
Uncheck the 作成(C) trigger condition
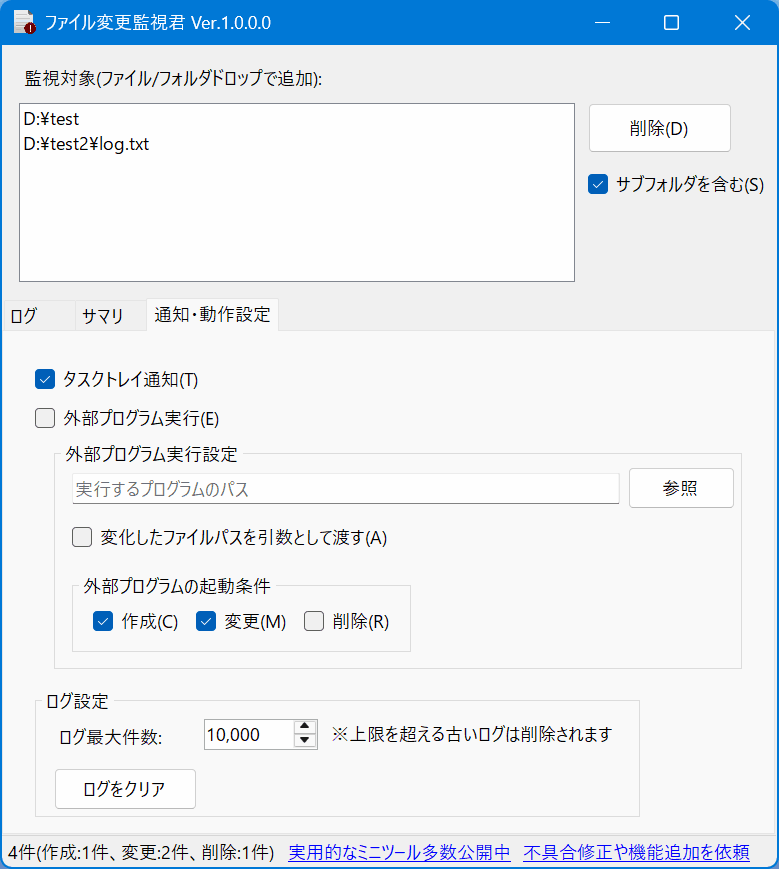click(103, 621)
